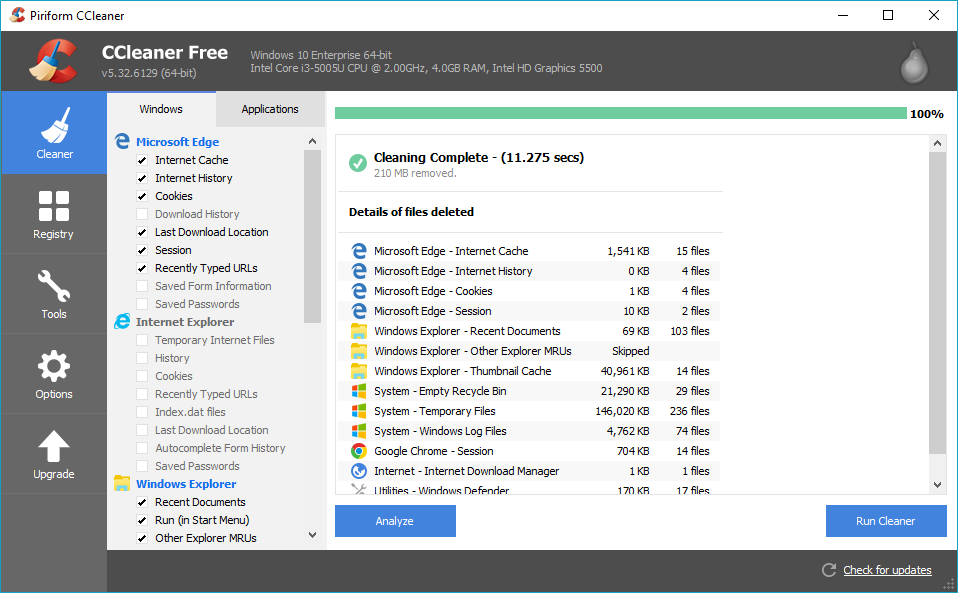958x593 pixels.
Task: Select 'Windows Explorer - Thumbnail Cache' row text
Action: [463, 371]
